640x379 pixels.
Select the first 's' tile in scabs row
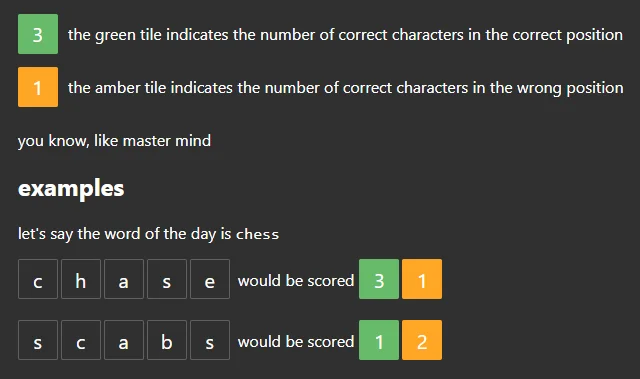pyautogui.click(x=38, y=340)
